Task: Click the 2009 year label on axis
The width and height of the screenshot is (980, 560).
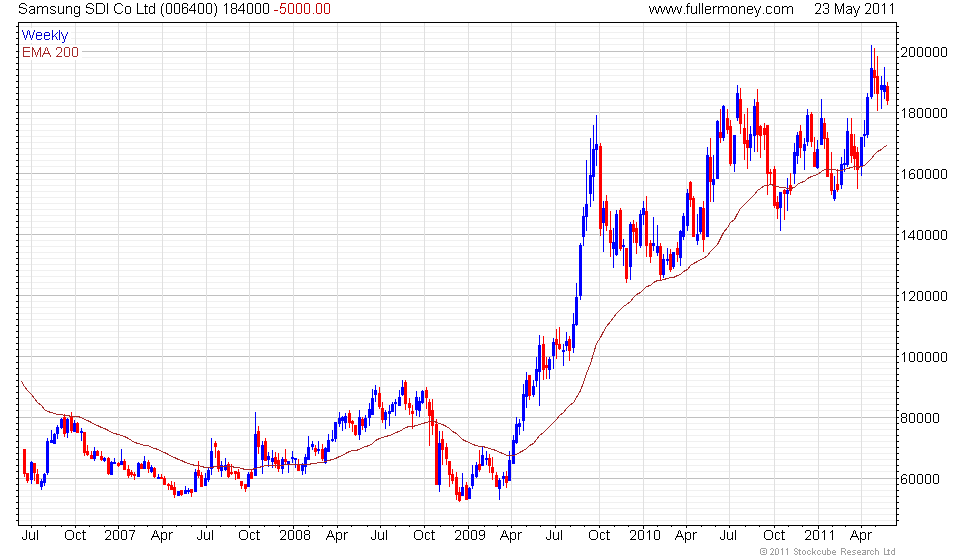Action: pyautogui.click(x=470, y=536)
